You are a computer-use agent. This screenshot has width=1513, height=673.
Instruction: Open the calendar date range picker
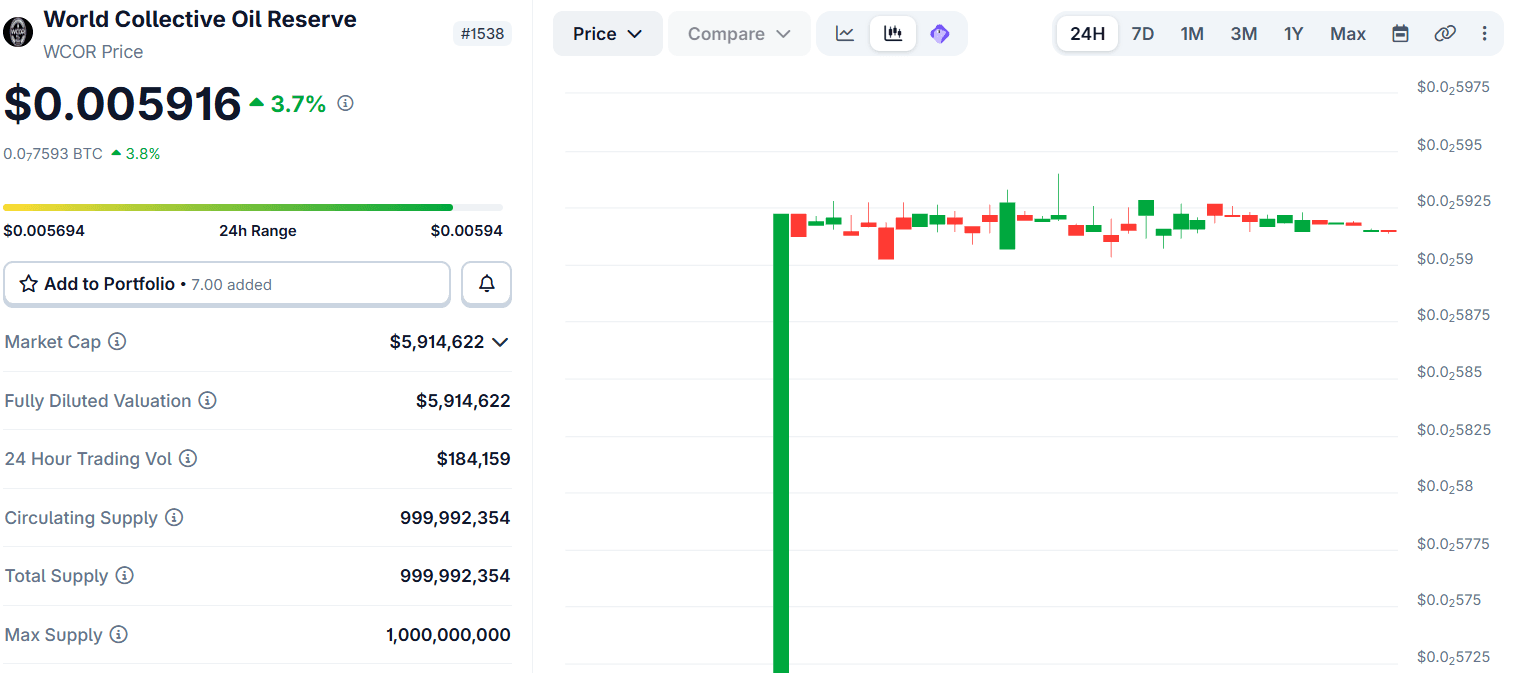click(1400, 34)
